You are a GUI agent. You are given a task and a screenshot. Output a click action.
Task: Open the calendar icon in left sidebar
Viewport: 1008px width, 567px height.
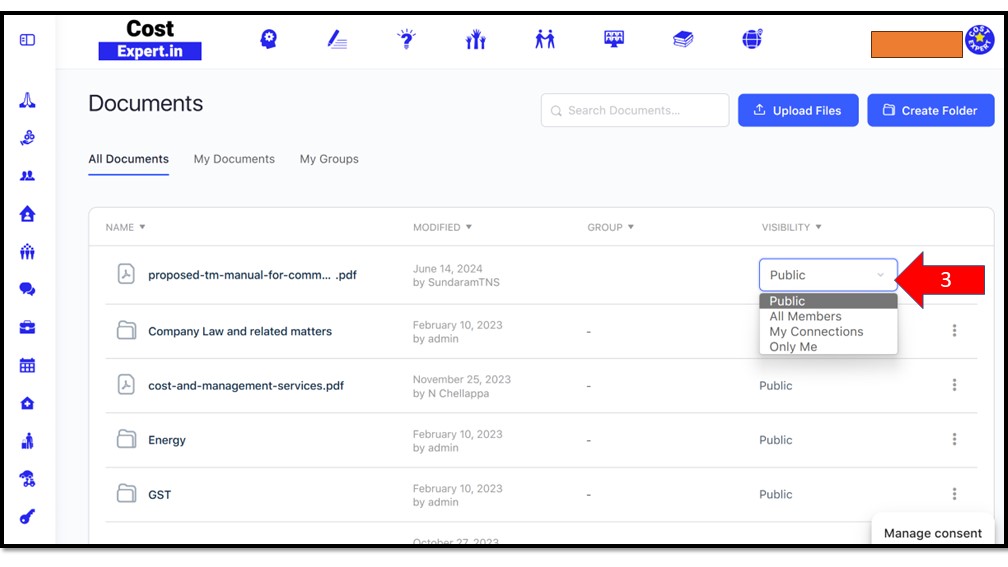[28, 365]
